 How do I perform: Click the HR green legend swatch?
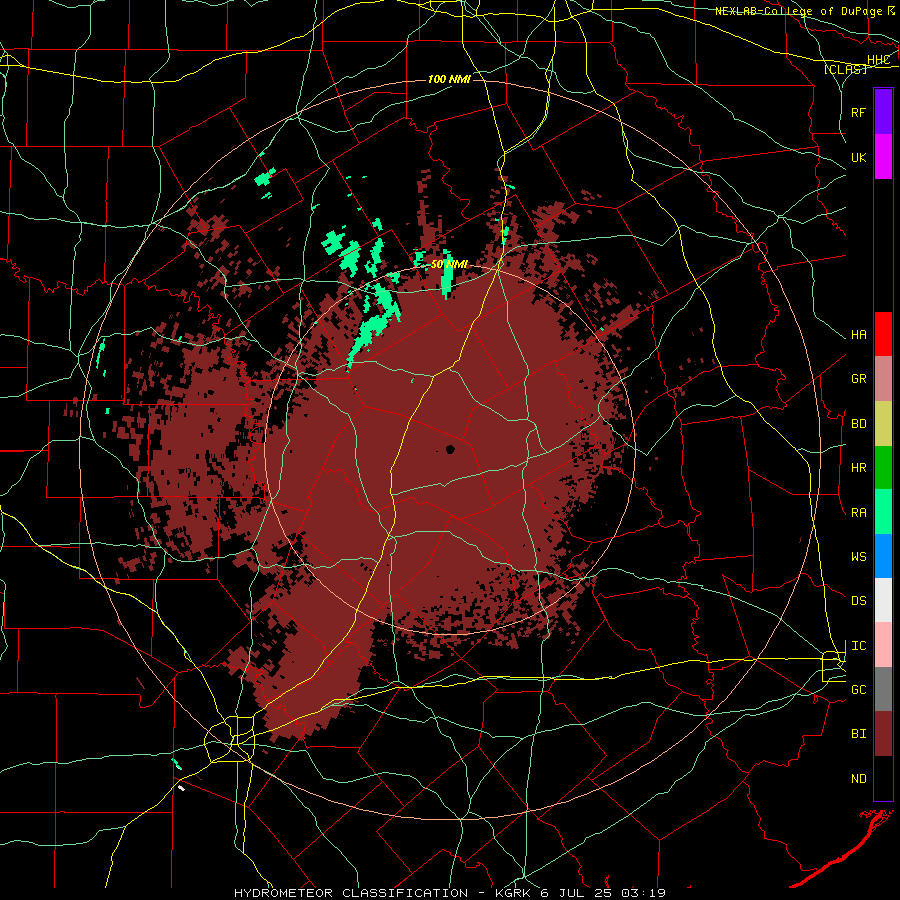883,468
